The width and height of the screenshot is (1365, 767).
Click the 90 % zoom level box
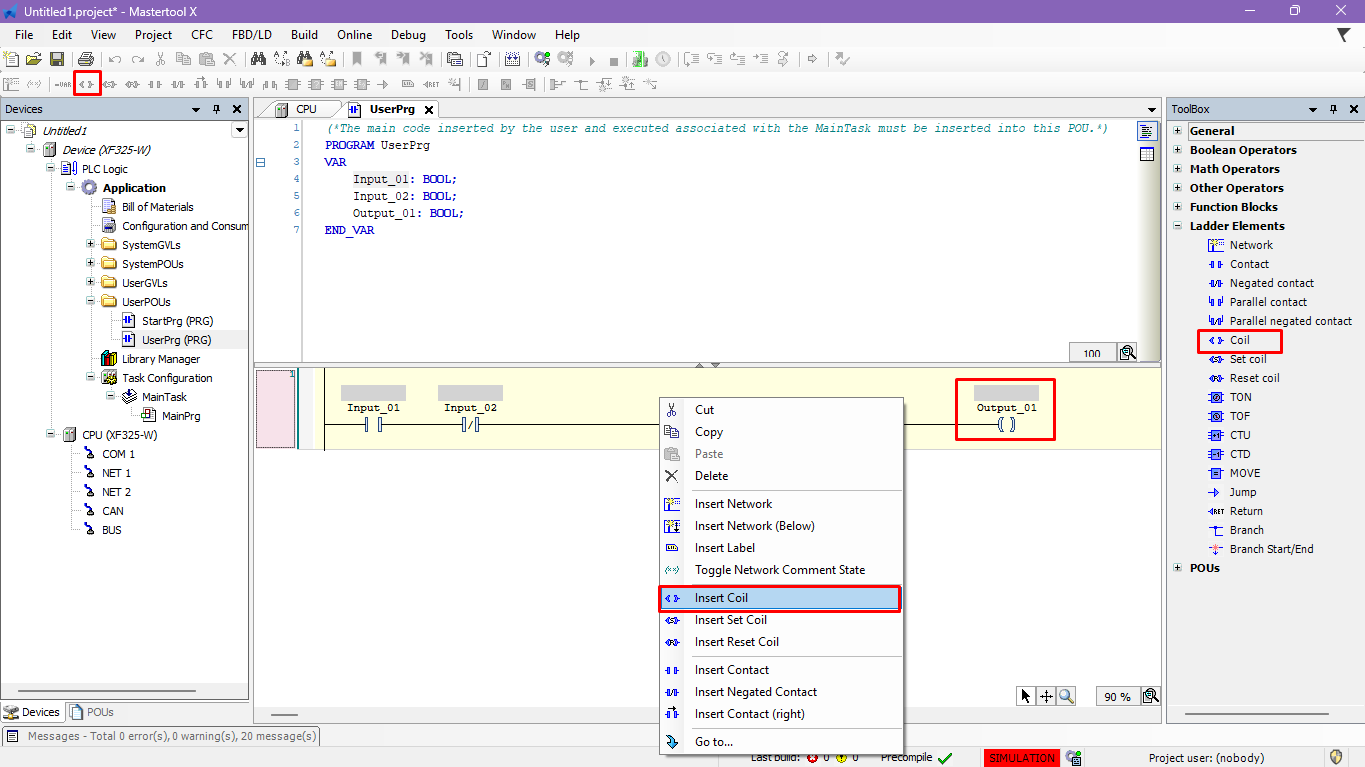[x=1117, y=697]
